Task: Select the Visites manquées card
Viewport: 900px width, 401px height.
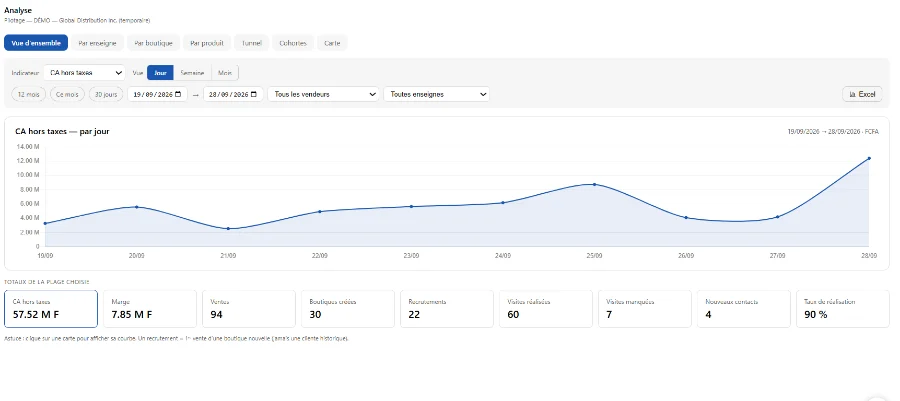Action: point(645,309)
